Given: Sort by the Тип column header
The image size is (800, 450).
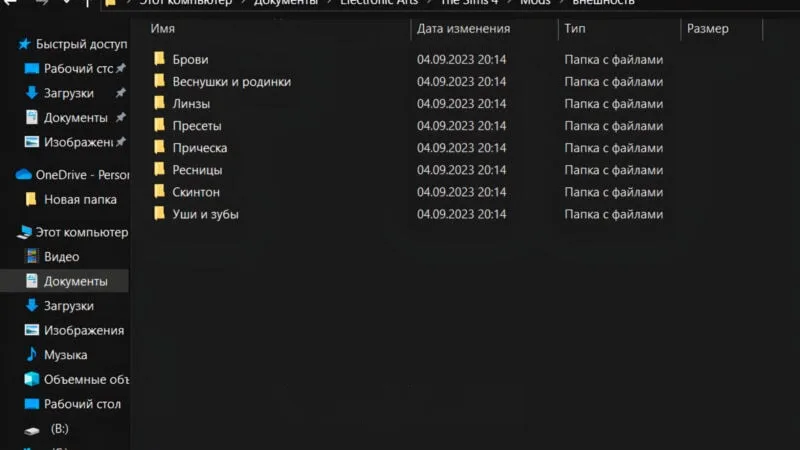Looking at the screenshot, I should [574, 29].
